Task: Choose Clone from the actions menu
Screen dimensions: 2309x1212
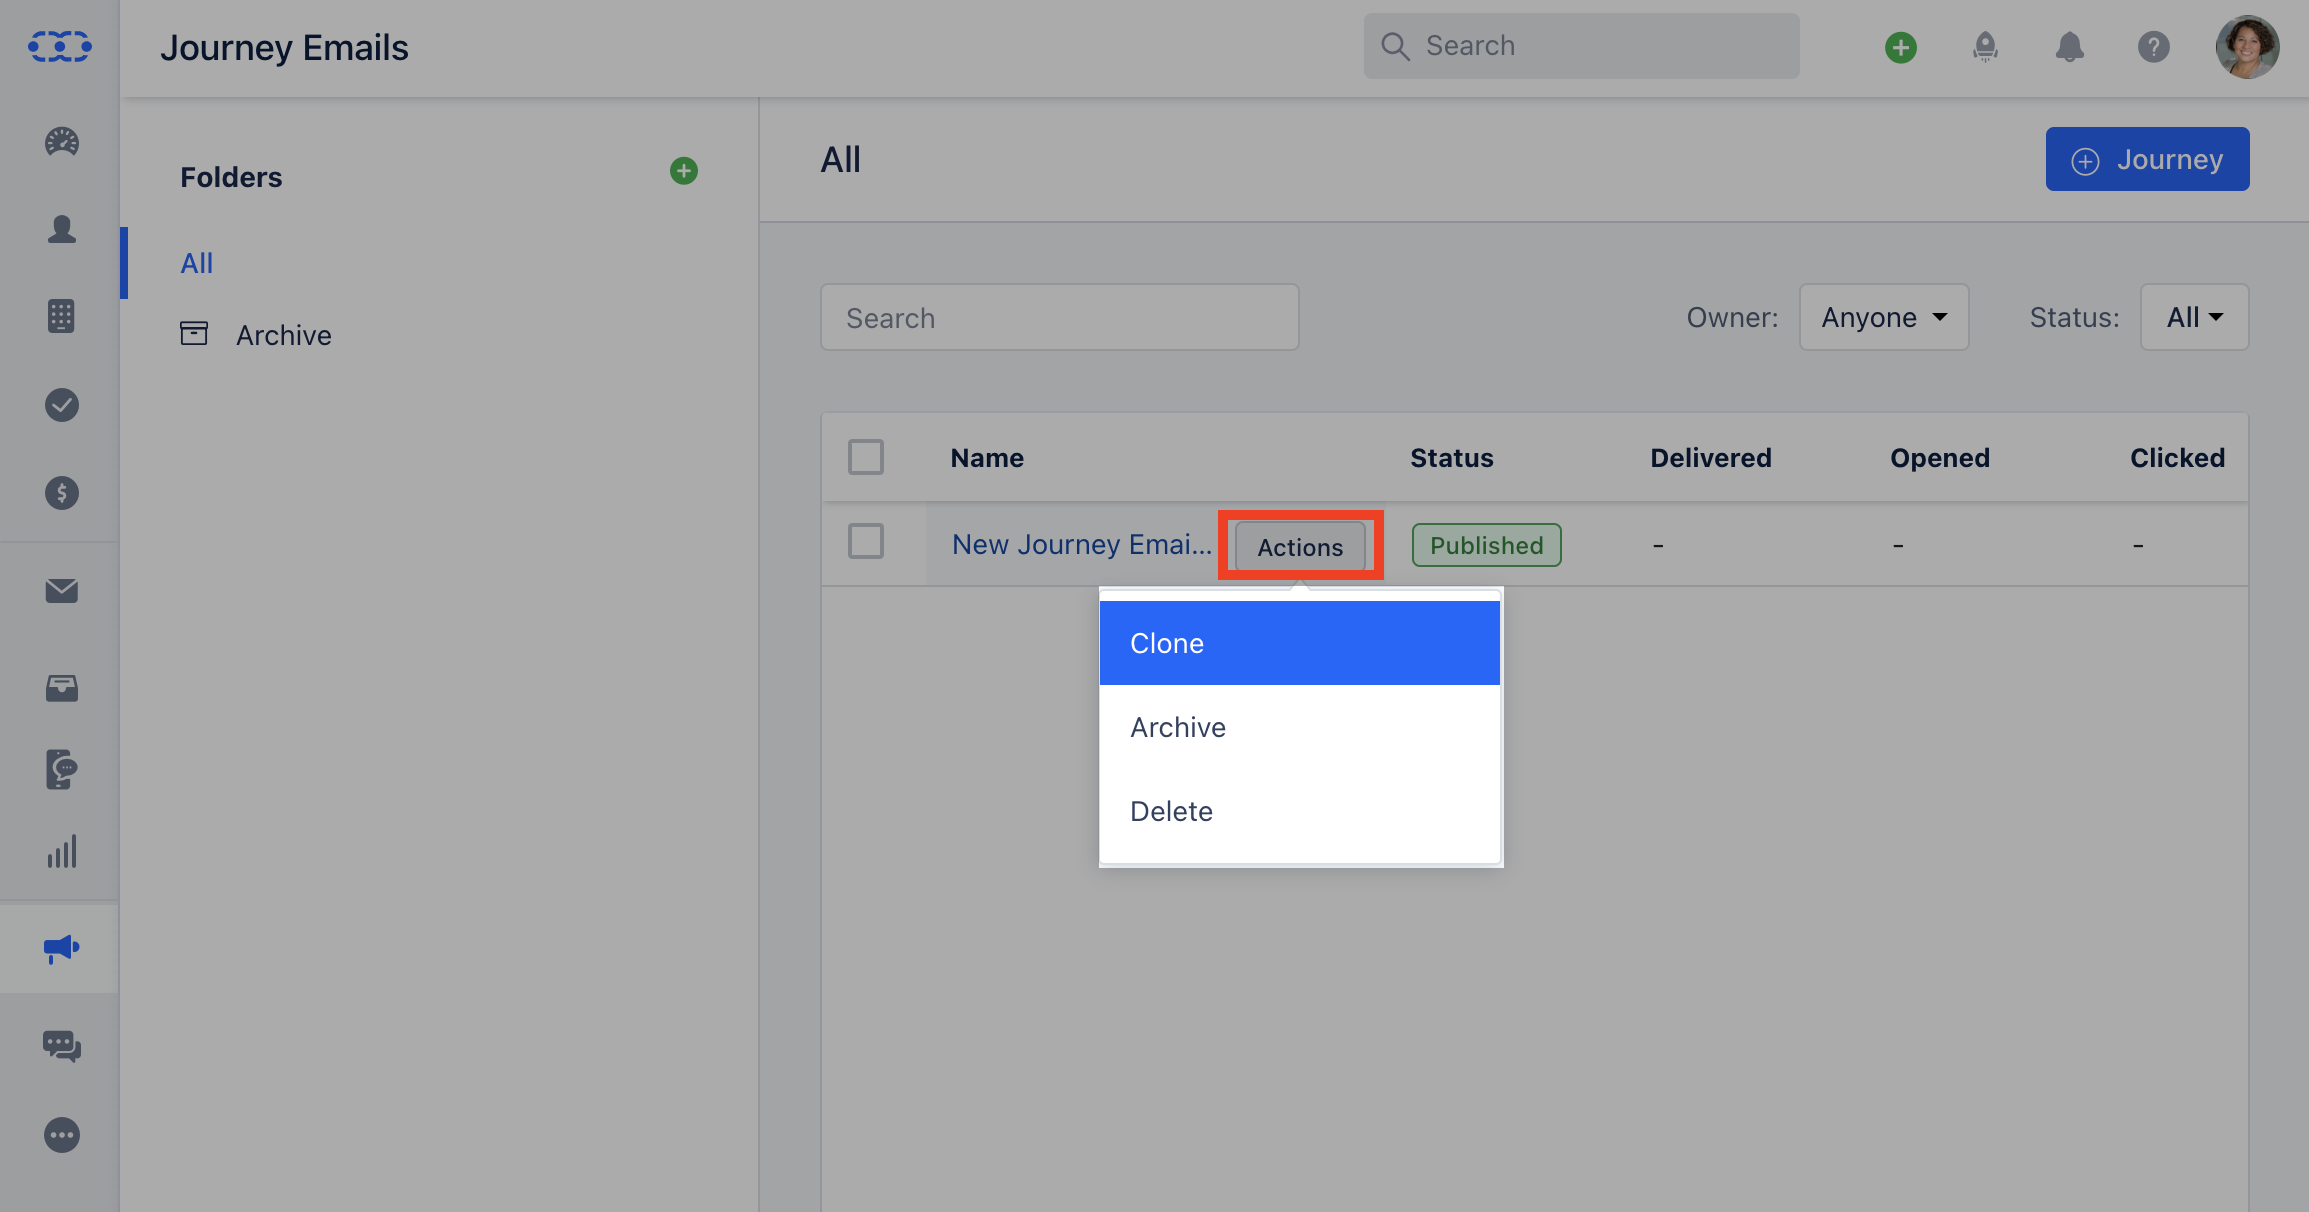Action: [1299, 643]
